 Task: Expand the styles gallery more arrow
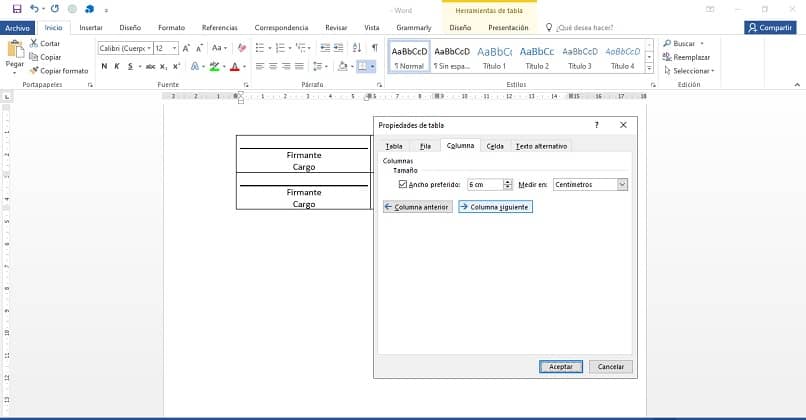pos(649,67)
